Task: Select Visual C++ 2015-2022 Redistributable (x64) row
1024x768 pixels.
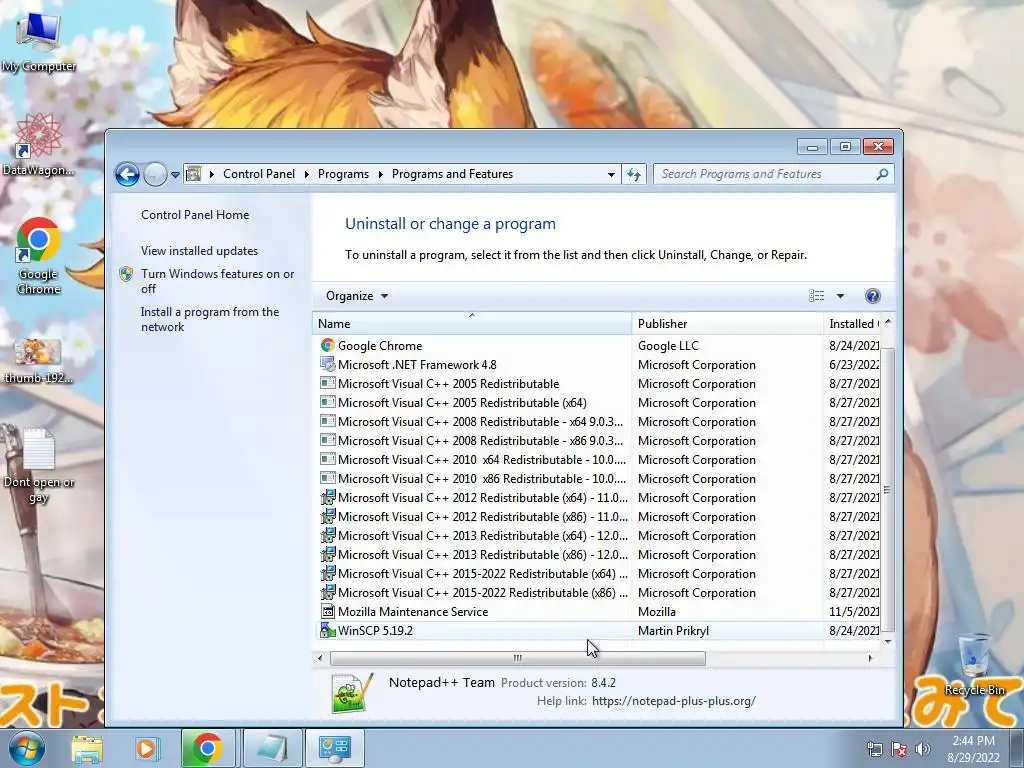Action: pos(598,574)
